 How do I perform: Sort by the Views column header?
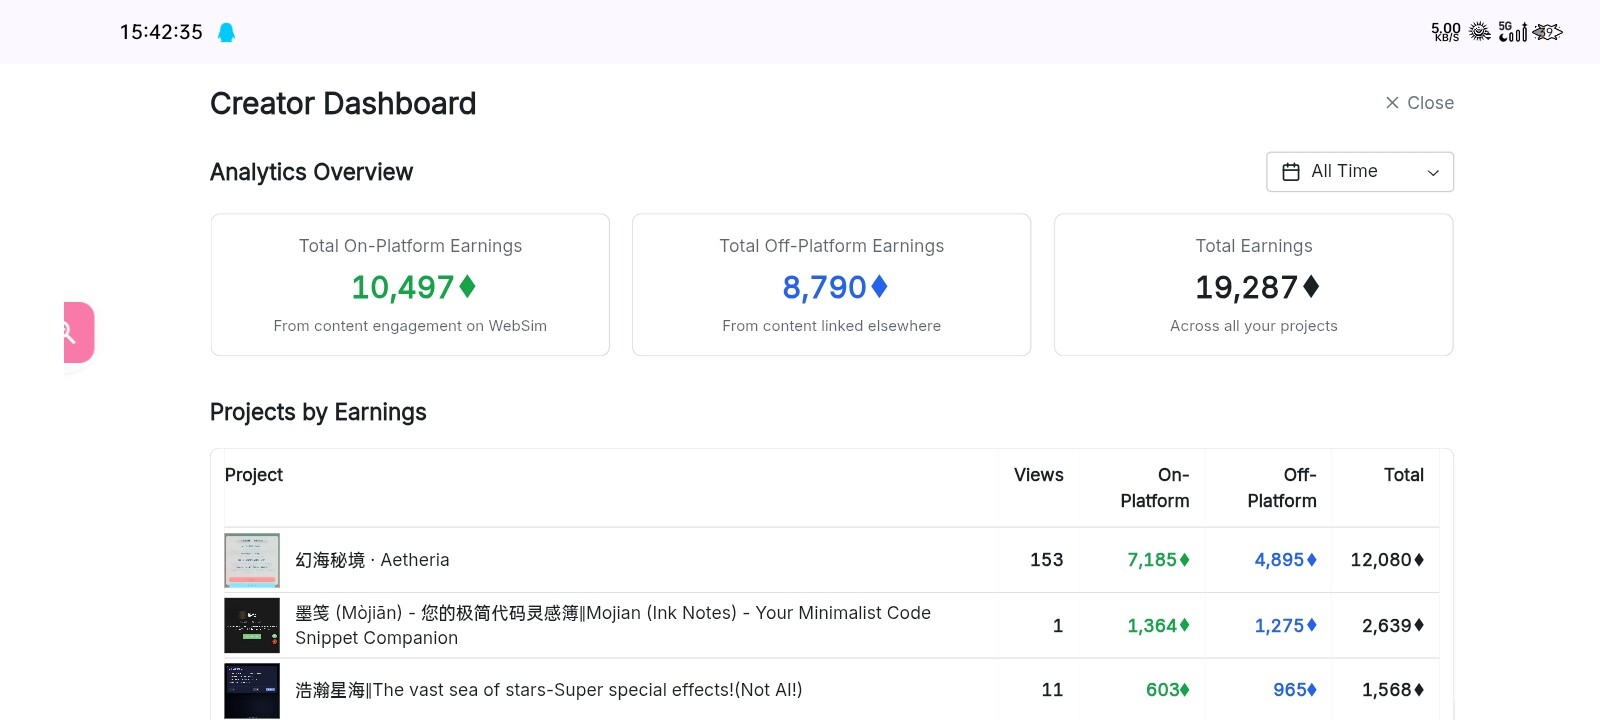tap(1039, 475)
